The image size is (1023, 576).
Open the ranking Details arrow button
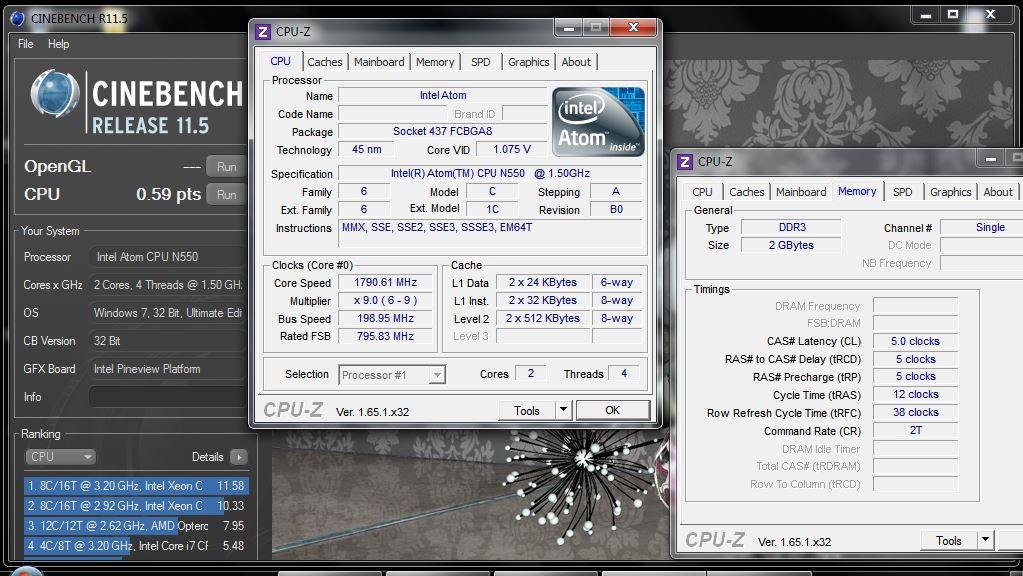(x=239, y=457)
